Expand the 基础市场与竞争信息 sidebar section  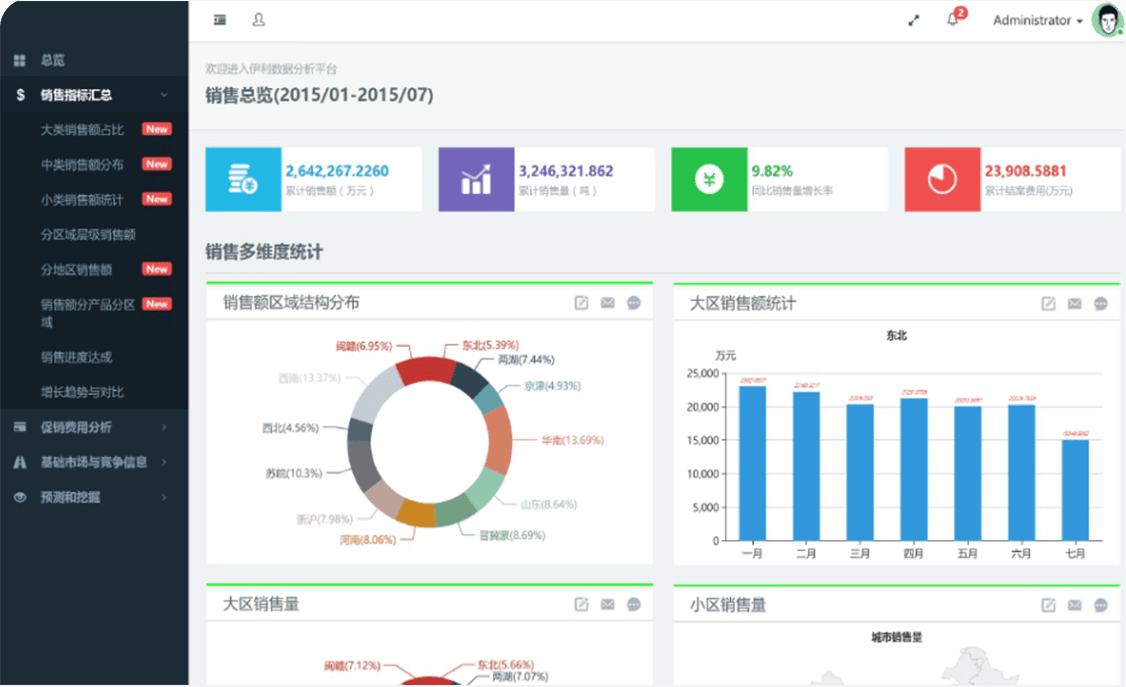click(x=94, y=462)
